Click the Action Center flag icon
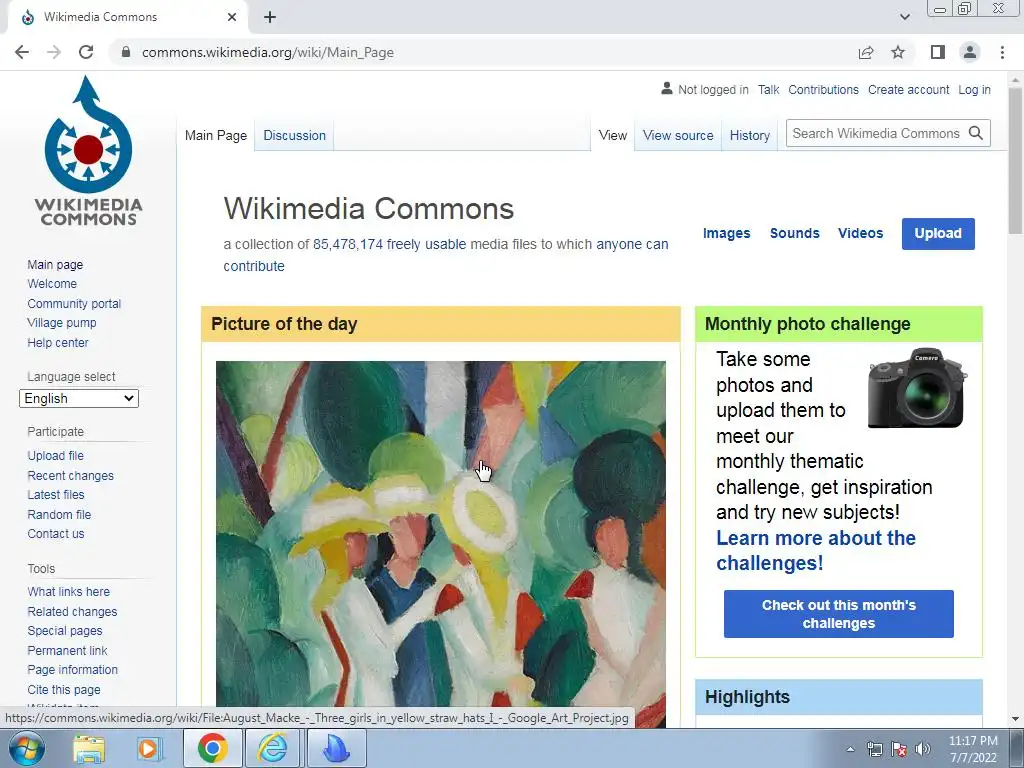 tap(899, 749)
